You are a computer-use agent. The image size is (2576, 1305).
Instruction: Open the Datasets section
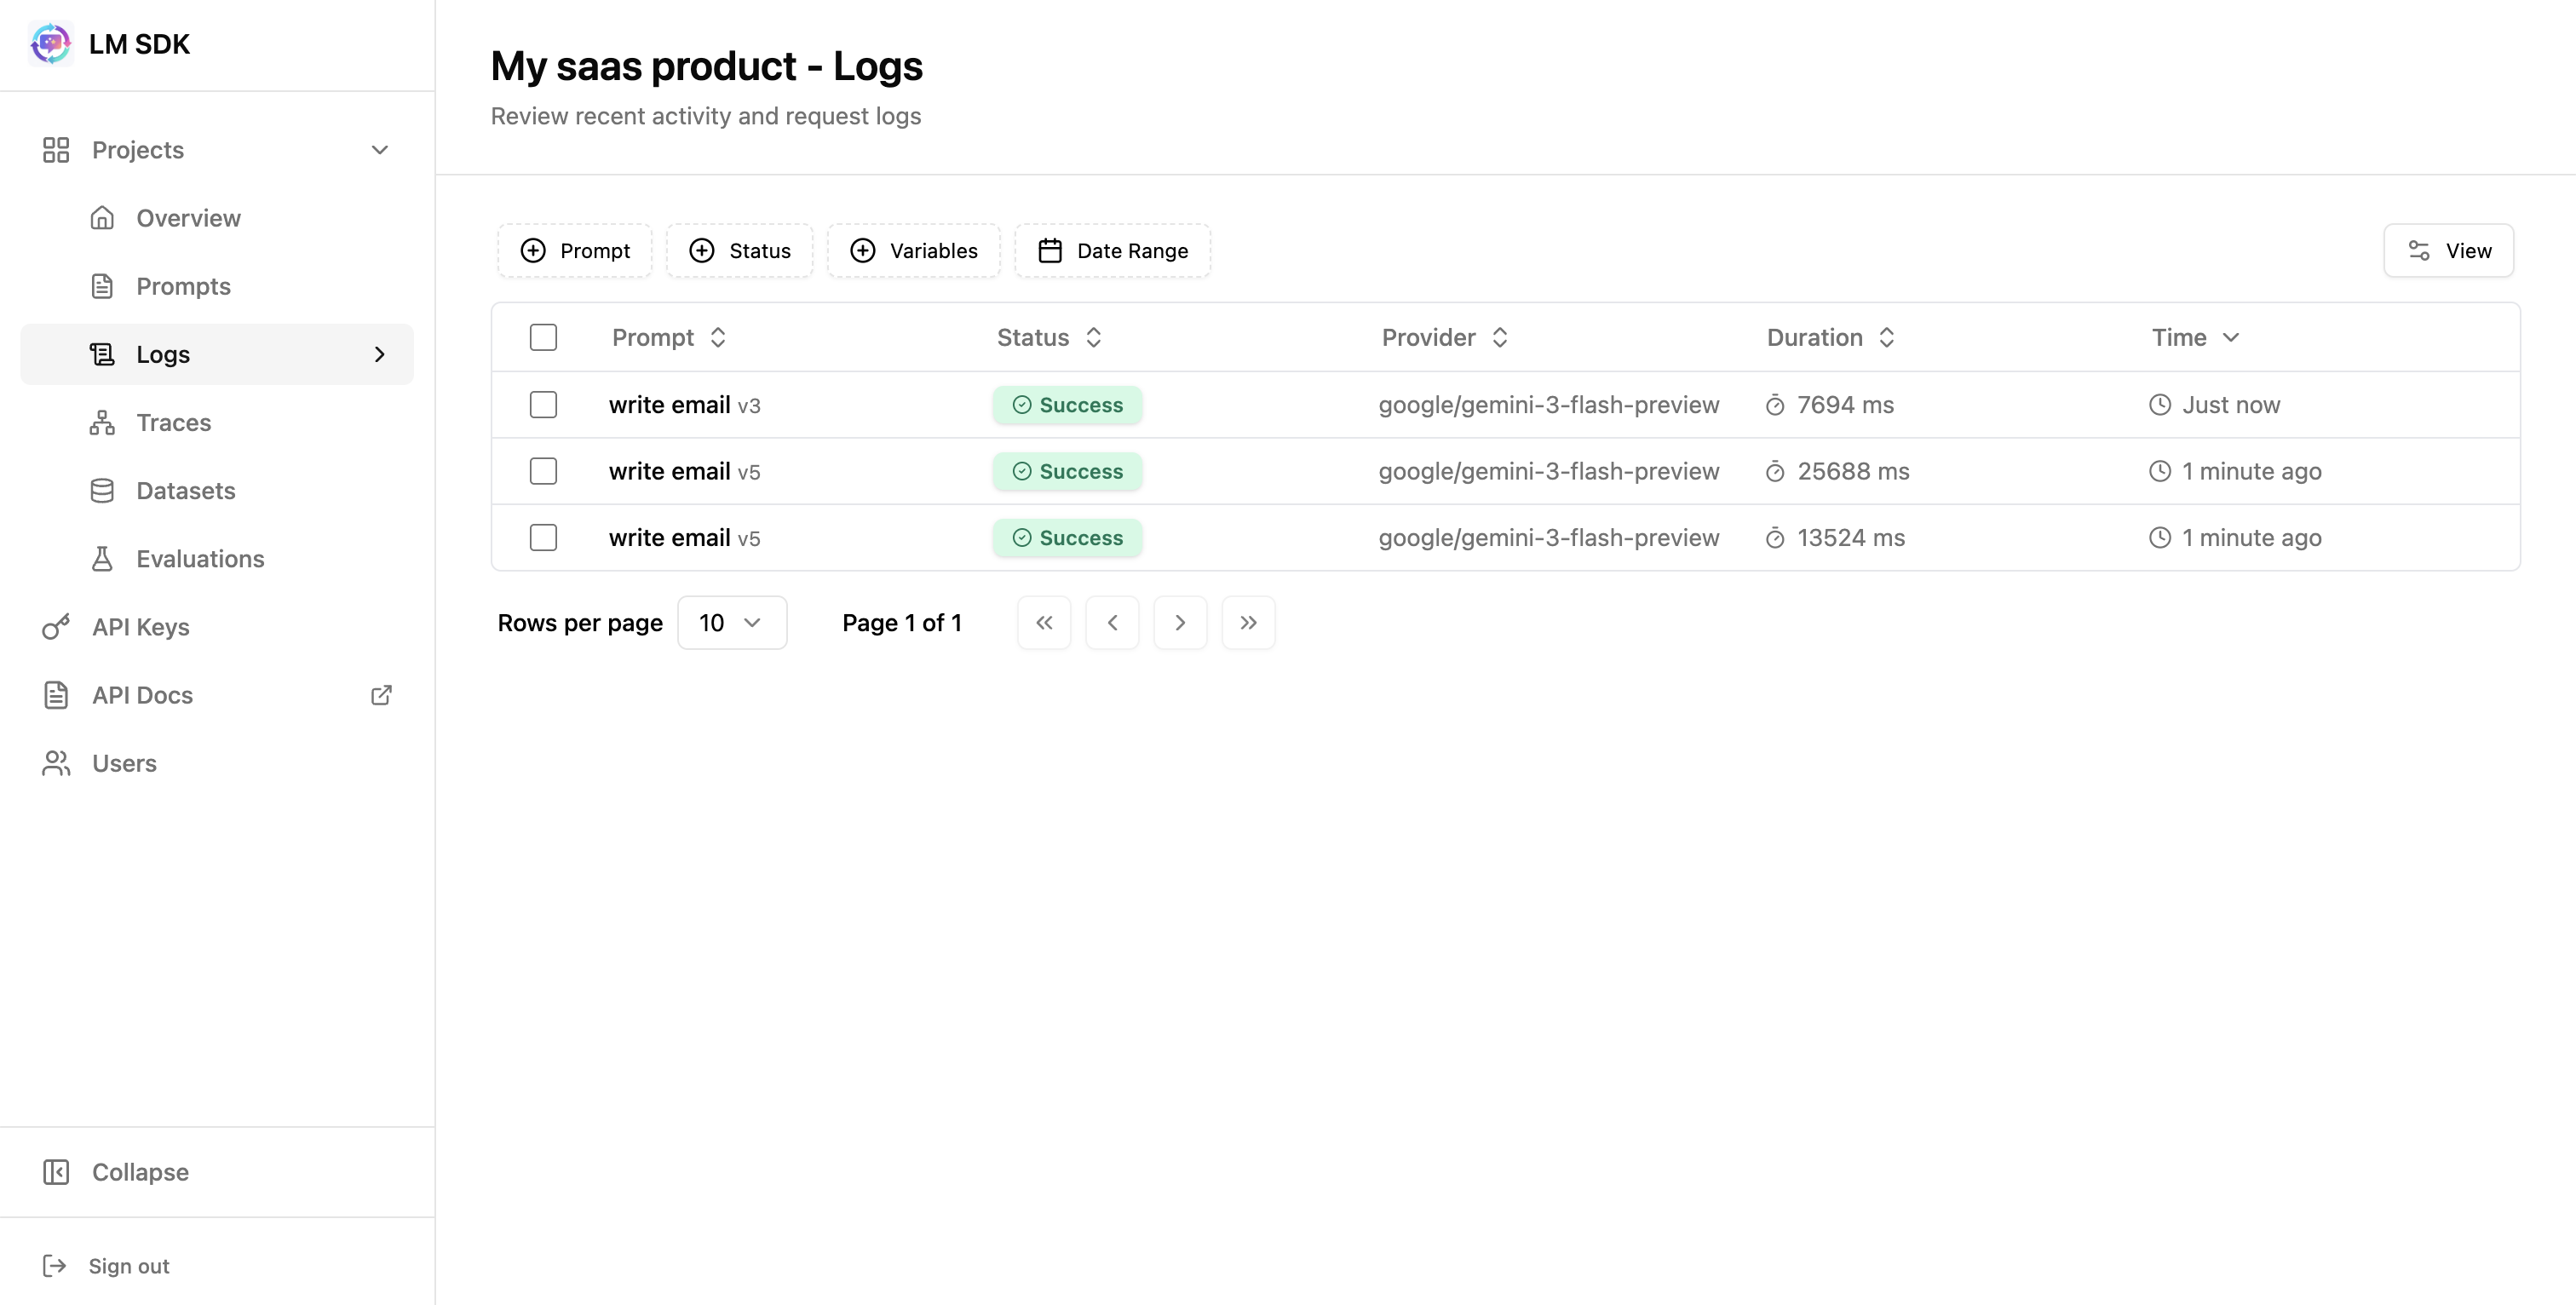pos(186,490)
